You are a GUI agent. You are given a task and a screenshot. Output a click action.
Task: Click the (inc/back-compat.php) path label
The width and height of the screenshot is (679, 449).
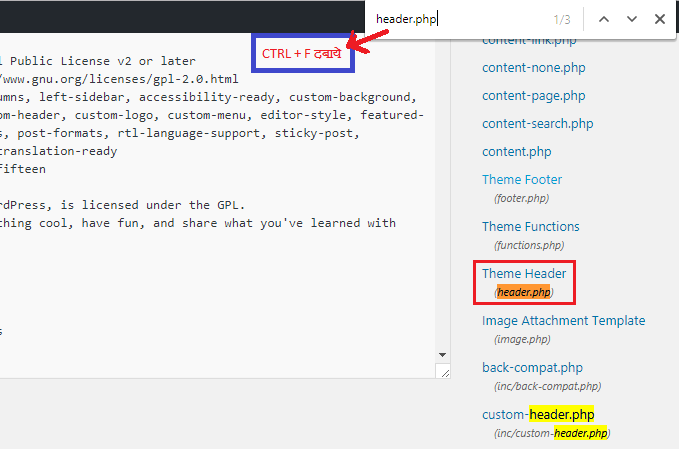[547, 386]
